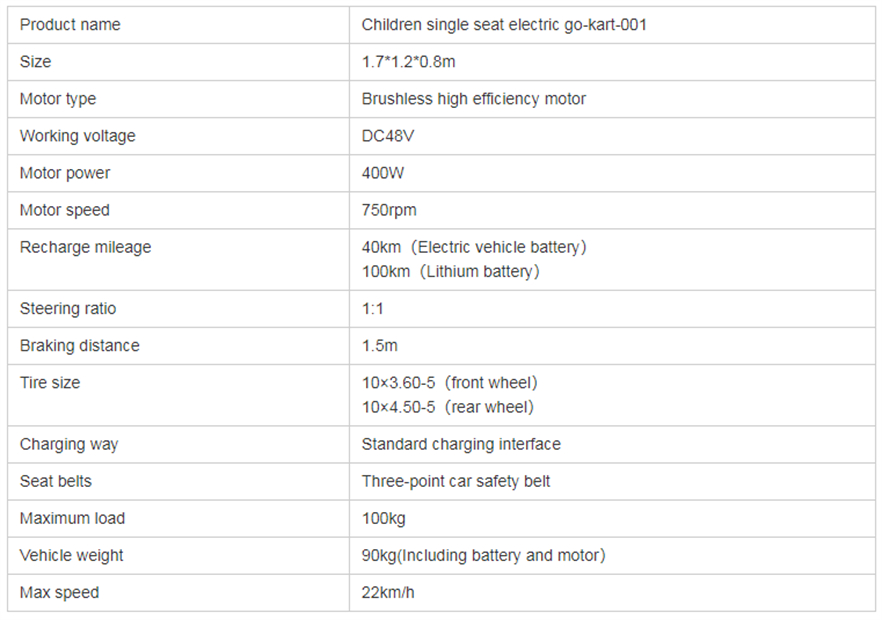Click the 22km/h max speed value

pos(388,592)
